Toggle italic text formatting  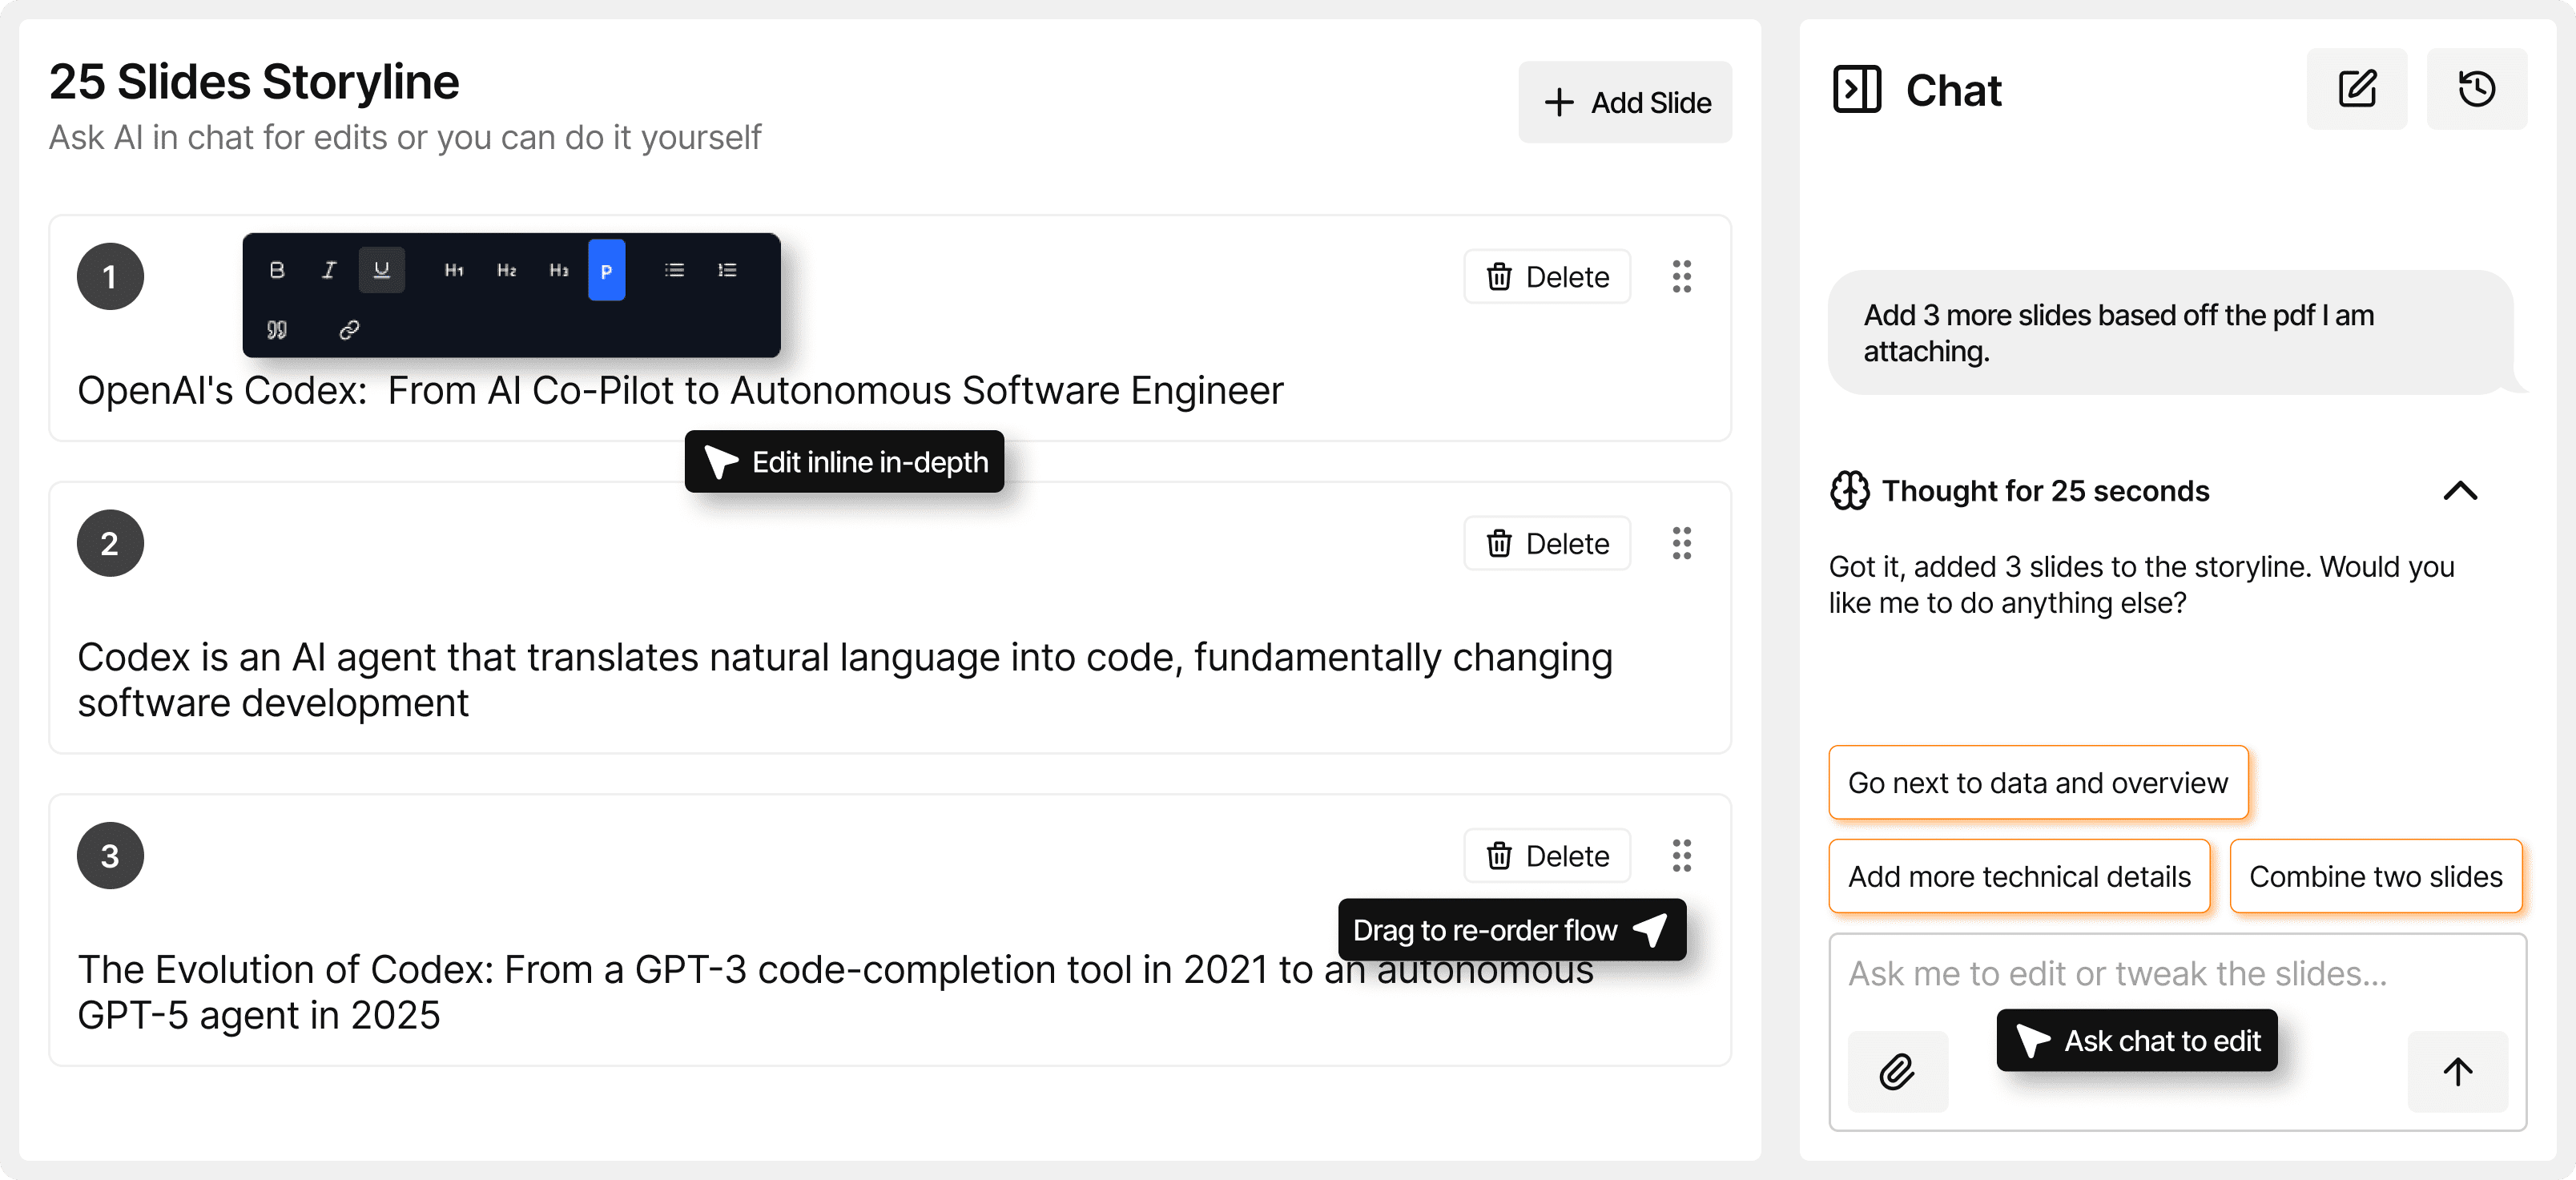[329, 270]
